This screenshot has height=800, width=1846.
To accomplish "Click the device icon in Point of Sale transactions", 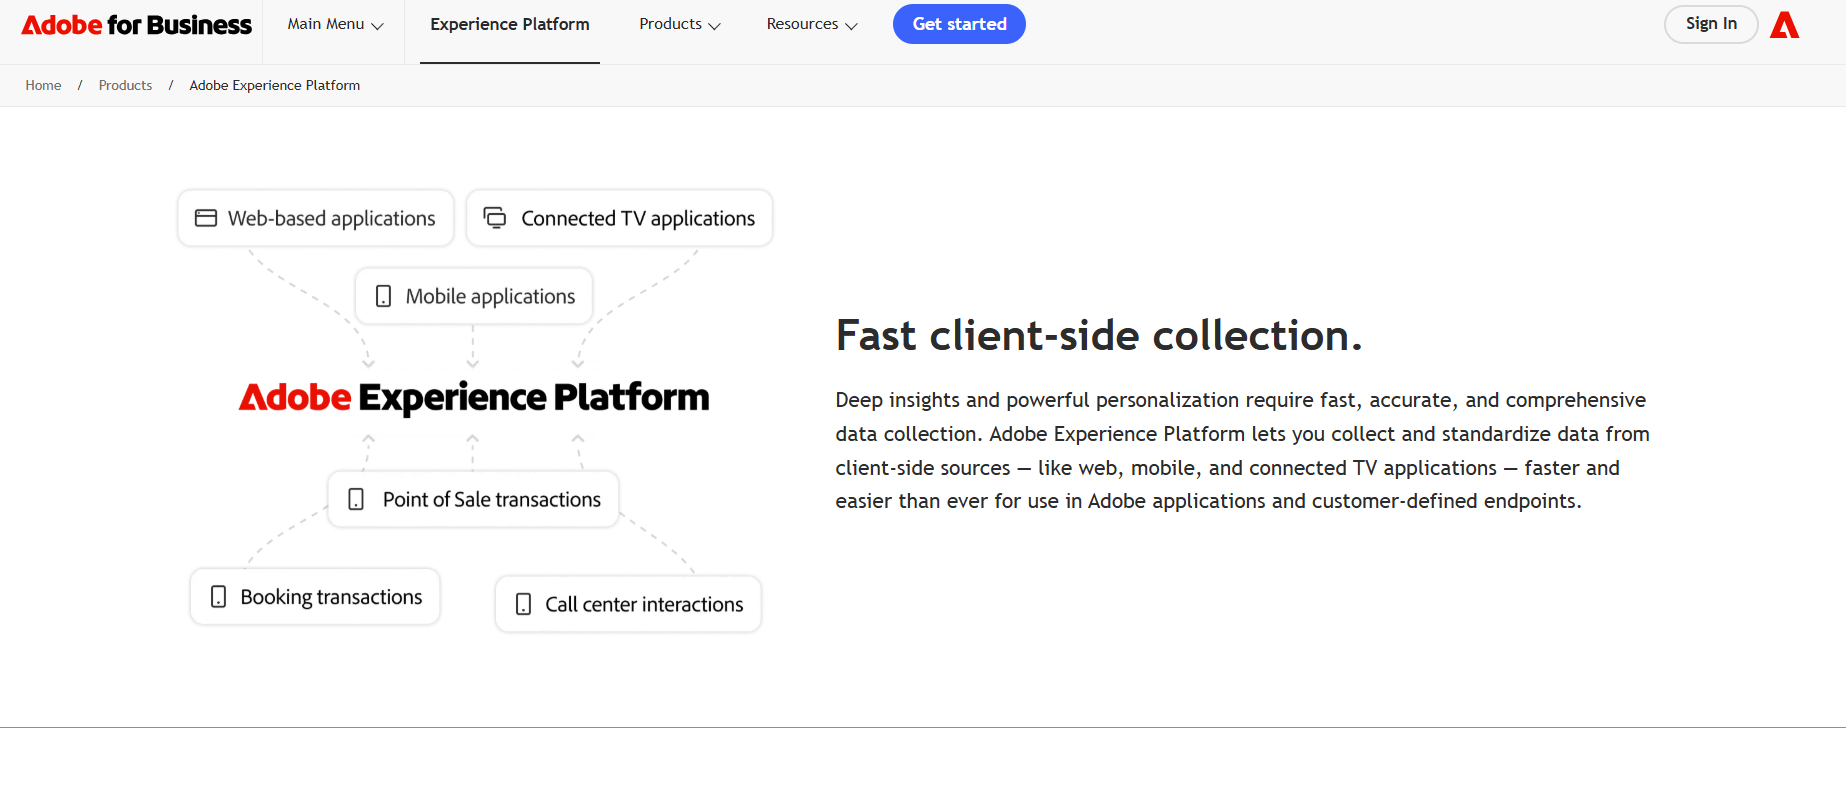I will point(356,499).
